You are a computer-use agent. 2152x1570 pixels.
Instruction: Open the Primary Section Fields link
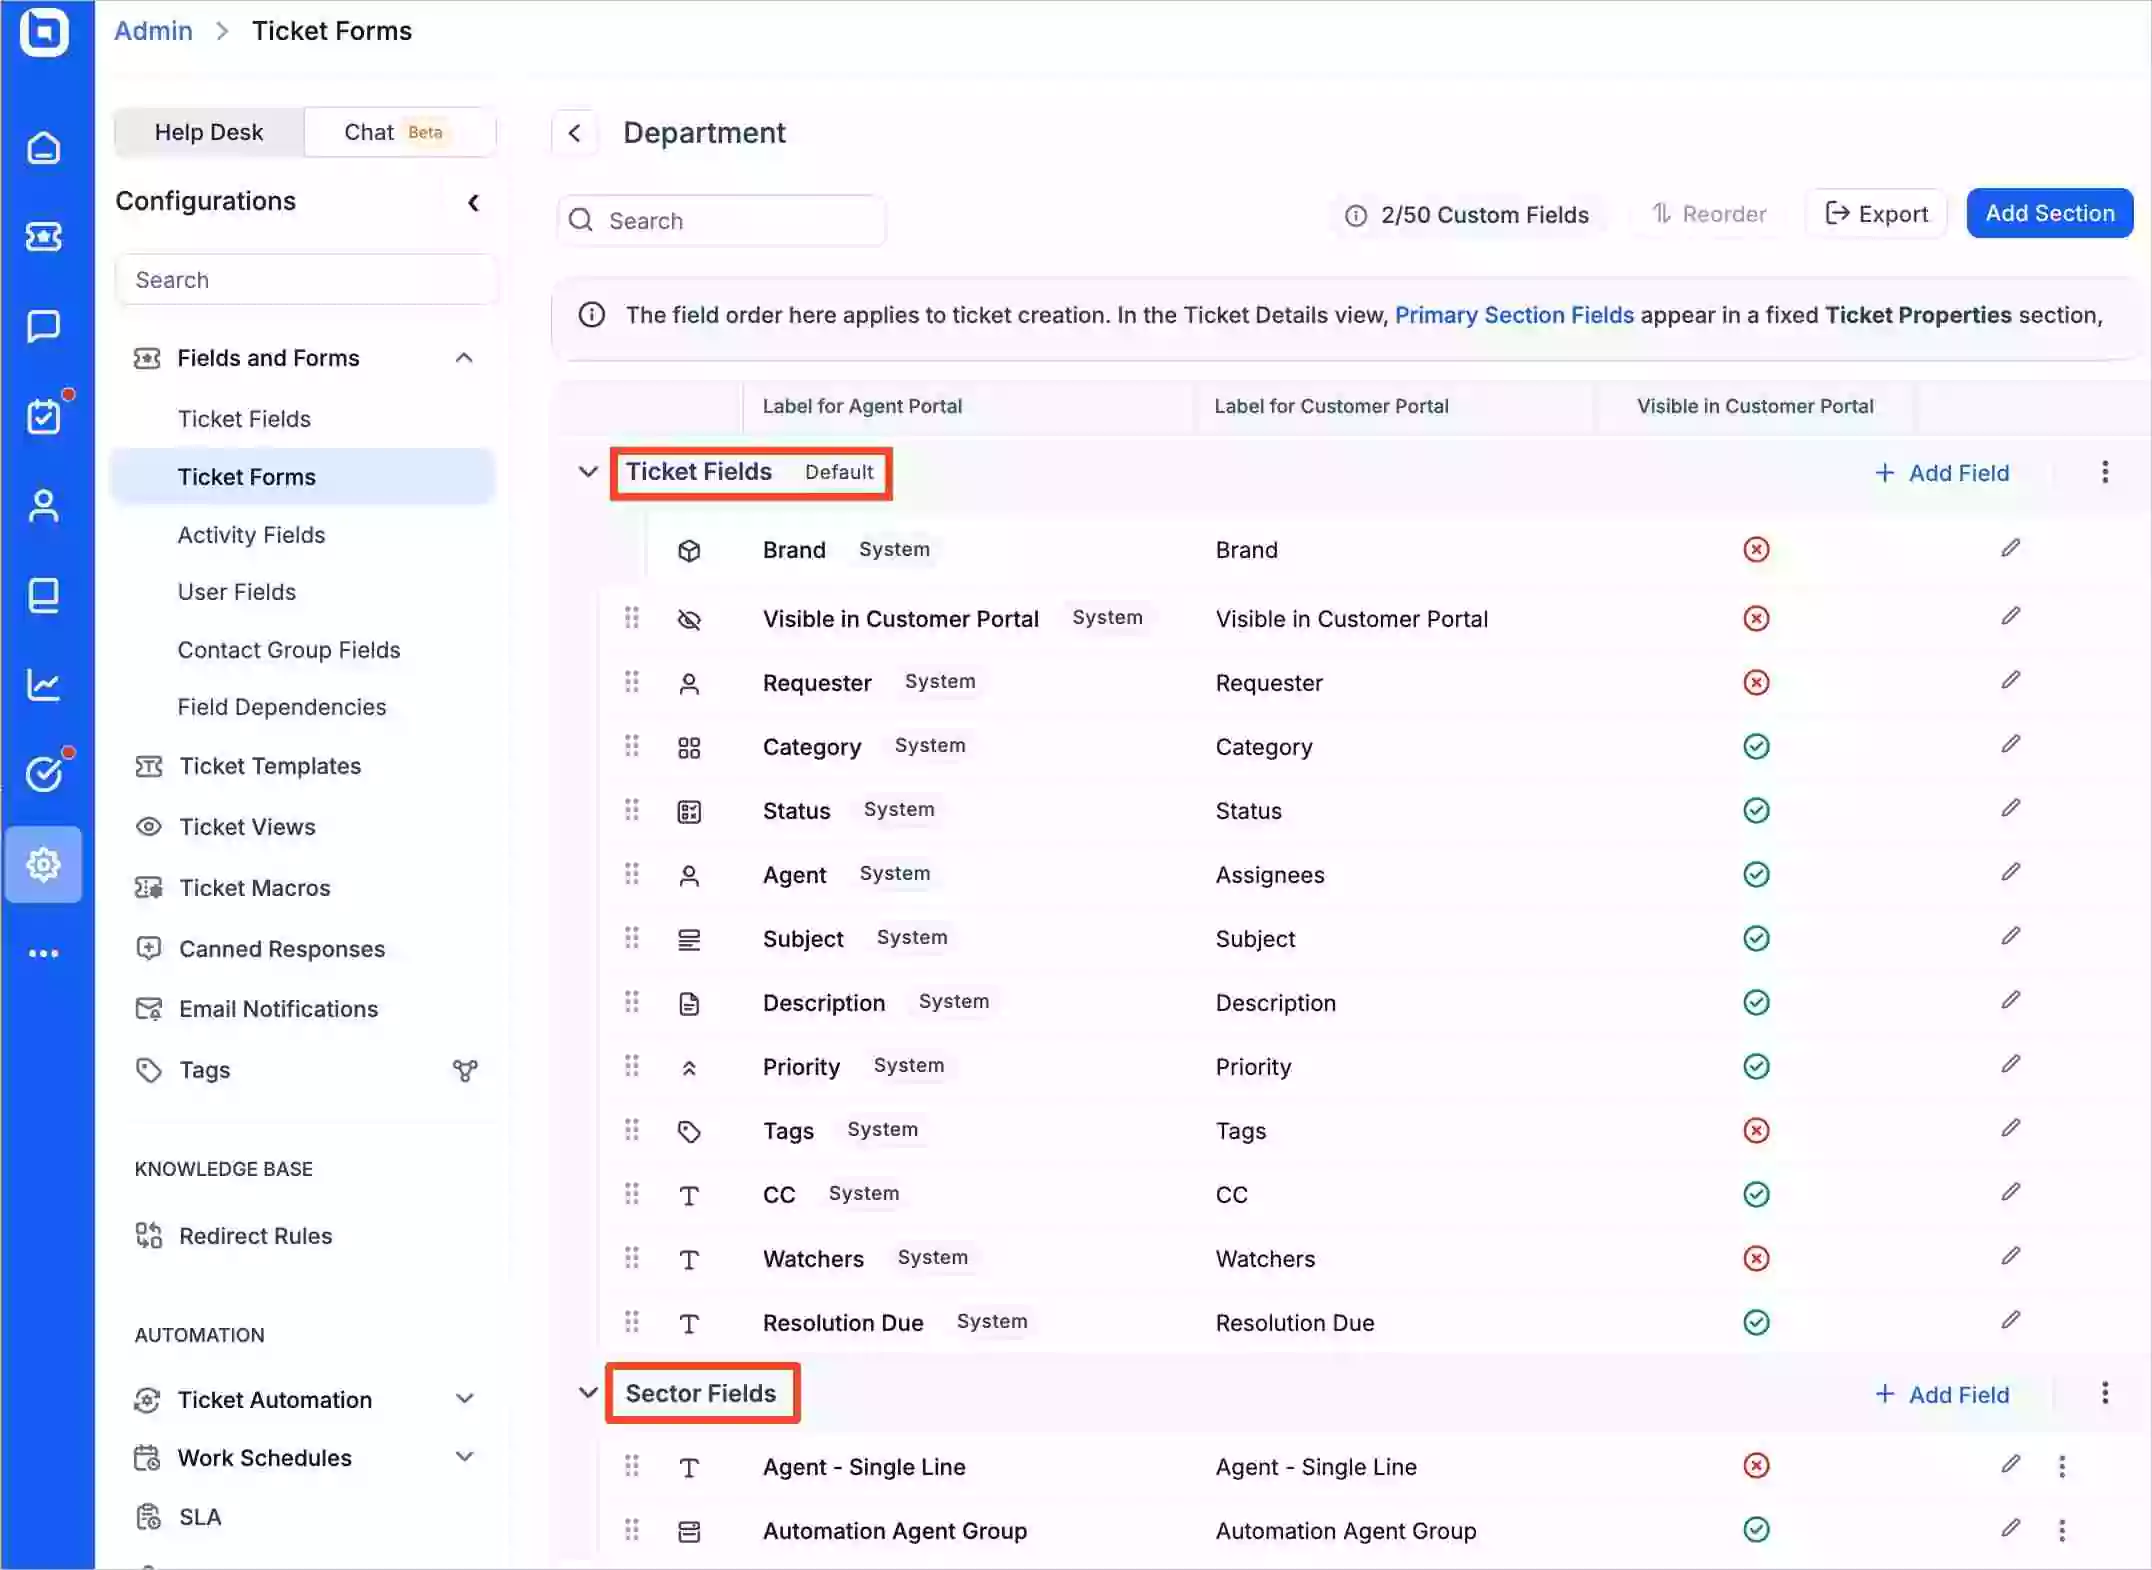click(x=1514, y=315)
